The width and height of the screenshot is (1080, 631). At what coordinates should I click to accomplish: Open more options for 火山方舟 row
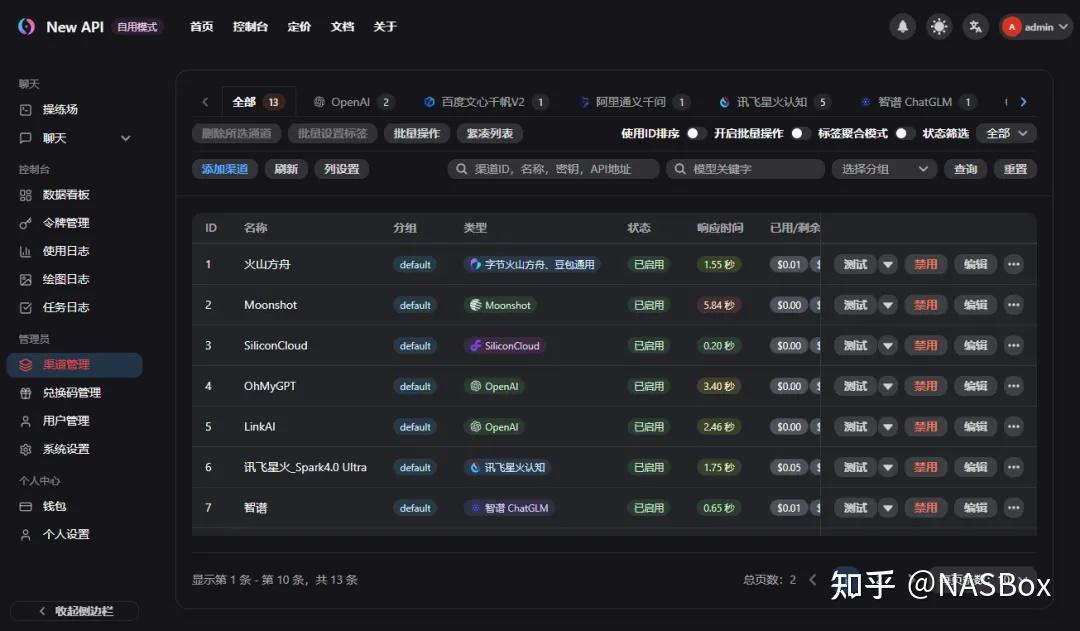click(x=1013, y=264)
